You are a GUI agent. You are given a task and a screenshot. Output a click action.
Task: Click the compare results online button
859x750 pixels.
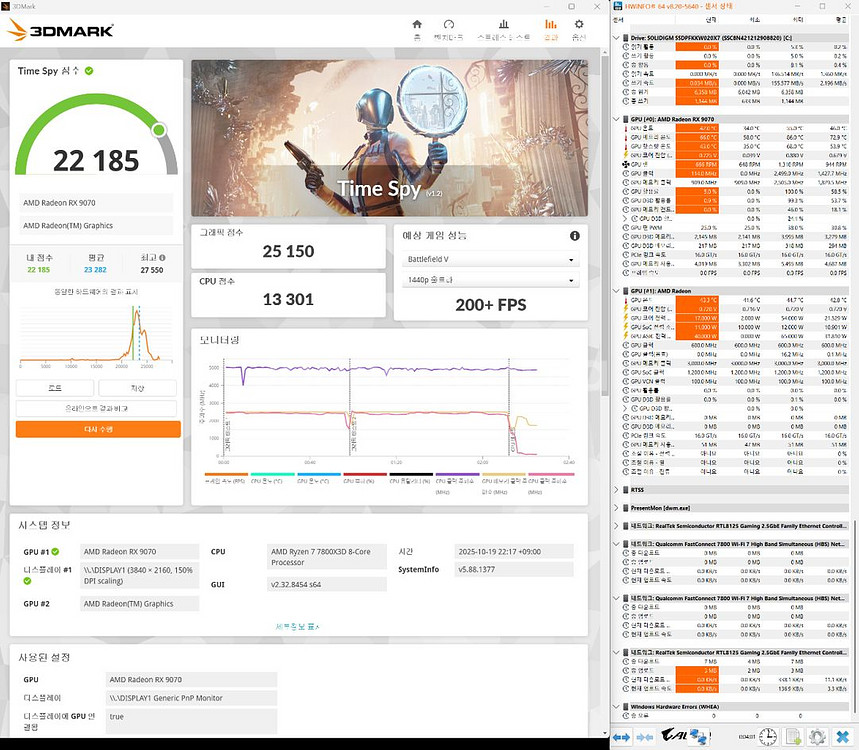pyautogui.click(x=98, y=408)
